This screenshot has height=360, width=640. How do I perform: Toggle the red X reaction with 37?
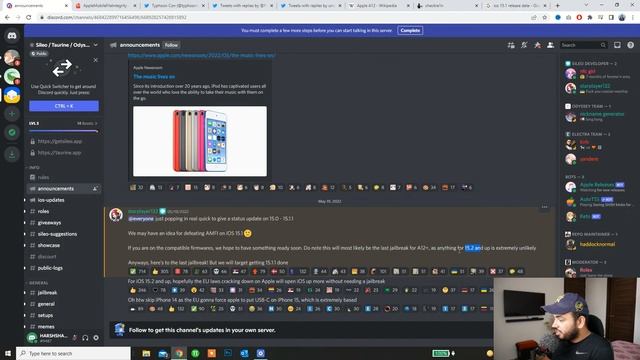(497, 271)
